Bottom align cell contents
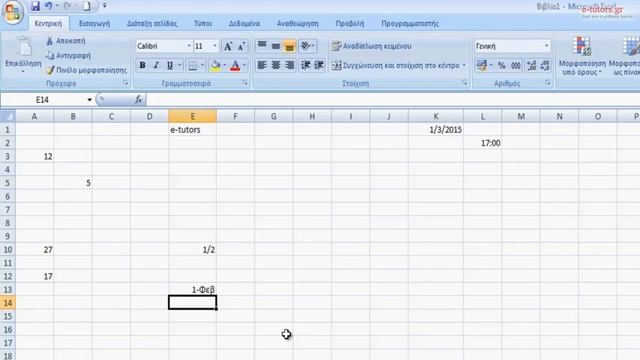 289,46
